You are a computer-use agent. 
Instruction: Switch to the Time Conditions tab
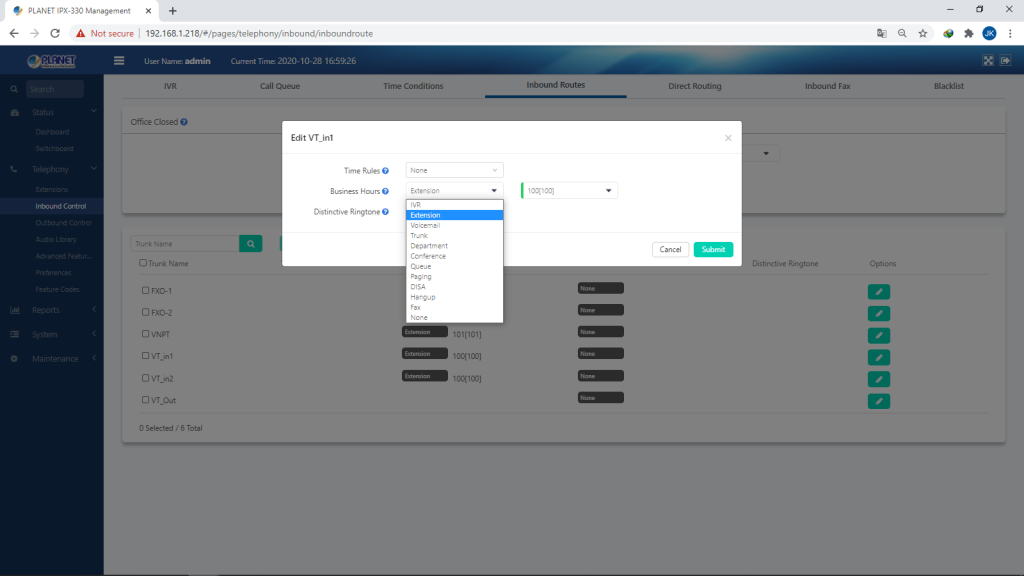(413, 86)
